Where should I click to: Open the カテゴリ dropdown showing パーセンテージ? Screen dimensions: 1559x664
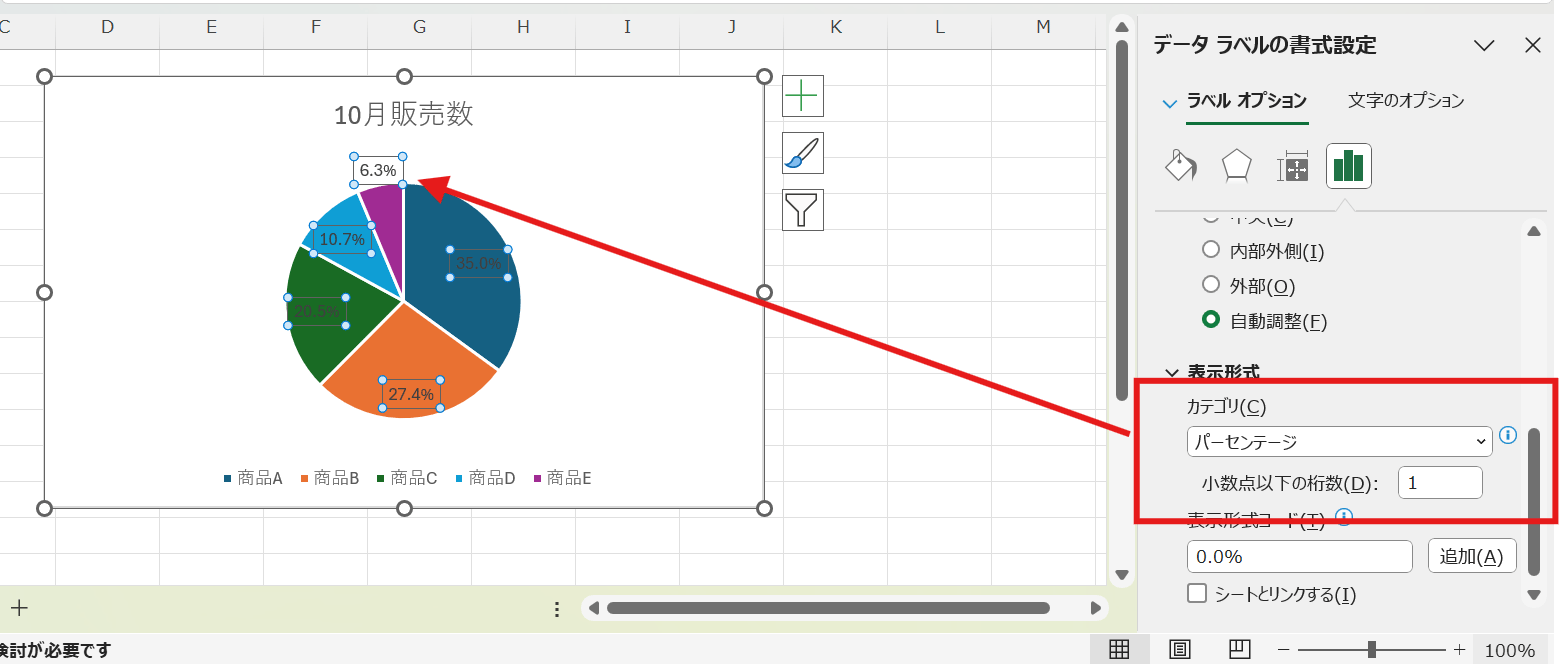point(1339,441)
